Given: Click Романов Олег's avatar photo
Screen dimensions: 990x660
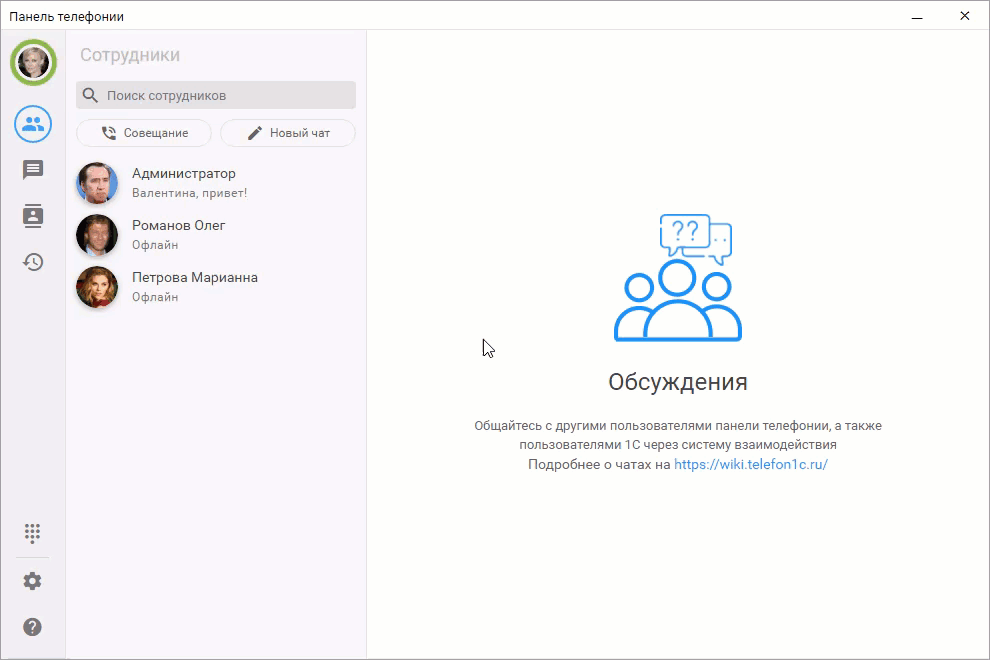Looking at the screenshot, I should [97, 235].
